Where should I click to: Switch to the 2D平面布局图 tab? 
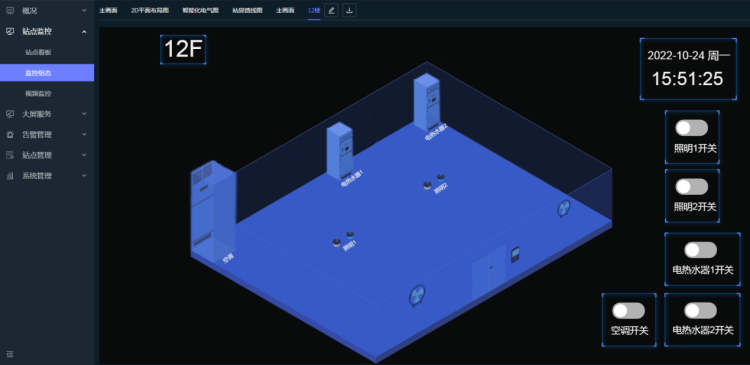point(150,10)
